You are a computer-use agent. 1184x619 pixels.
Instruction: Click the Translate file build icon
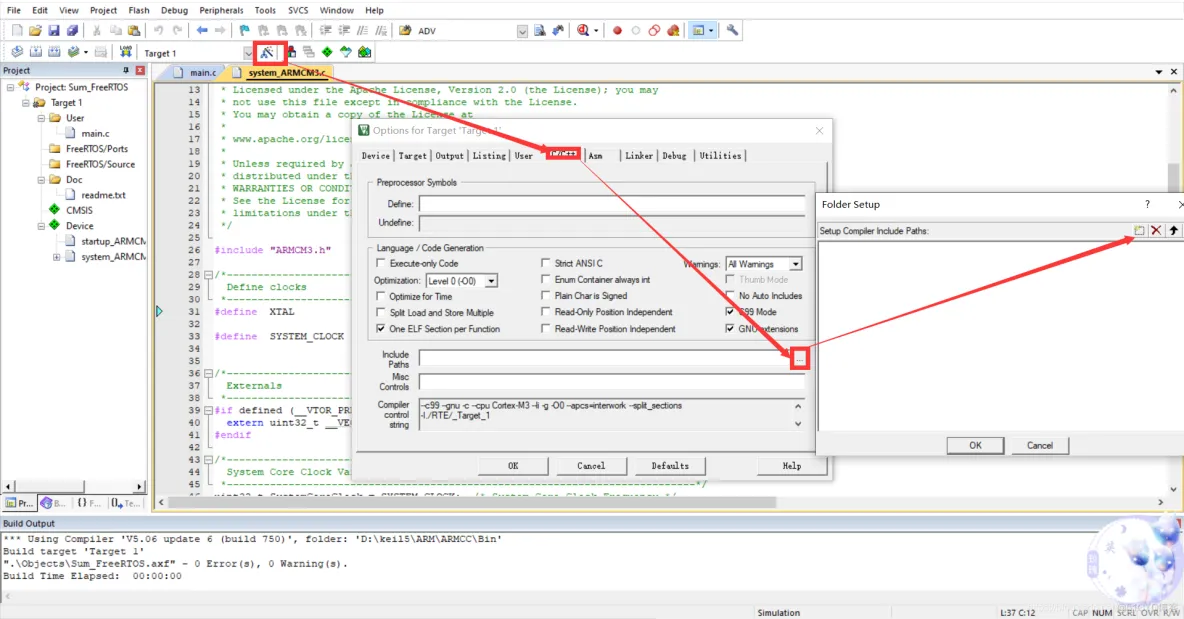pyautogui.click(x=17, y=52)
